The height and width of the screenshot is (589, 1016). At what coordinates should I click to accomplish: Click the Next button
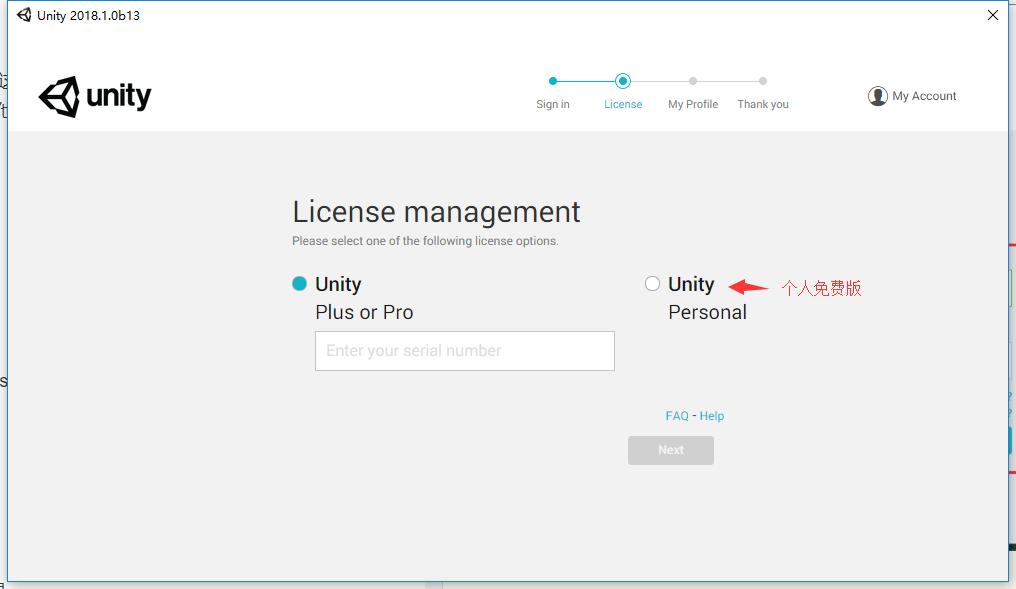[x=671, y=450]
